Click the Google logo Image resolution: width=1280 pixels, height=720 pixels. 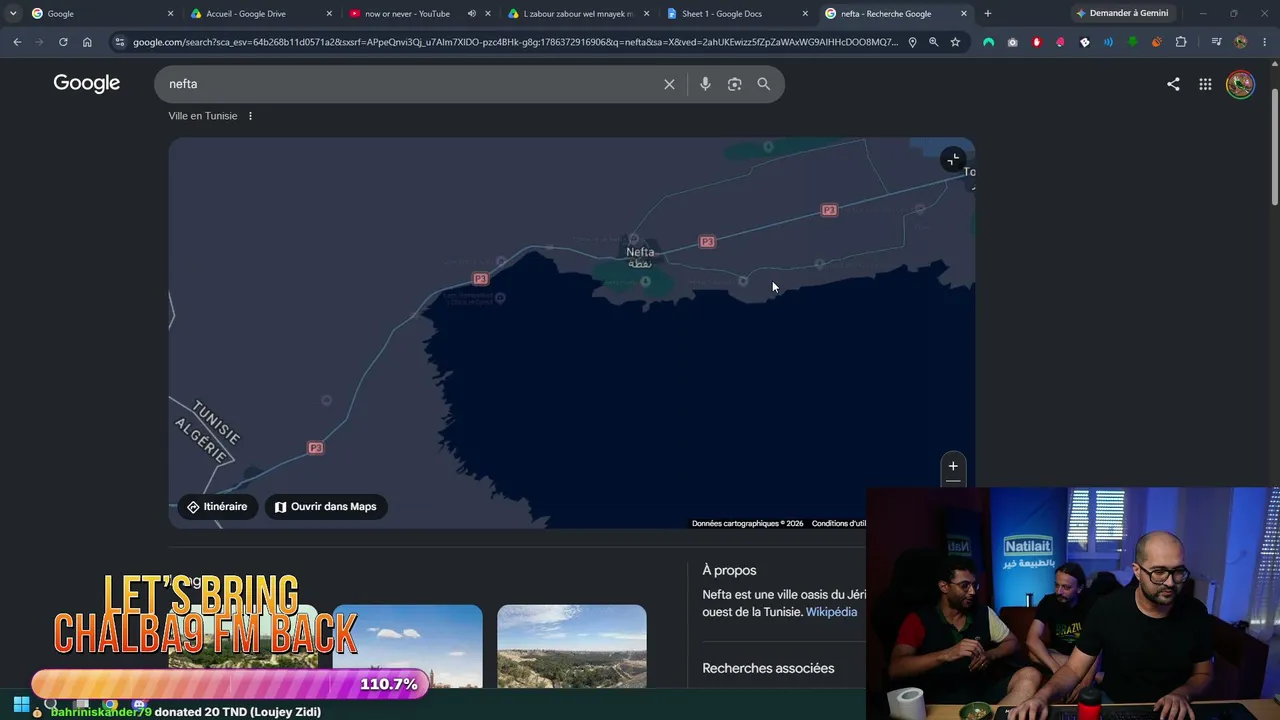pos(87,83)
